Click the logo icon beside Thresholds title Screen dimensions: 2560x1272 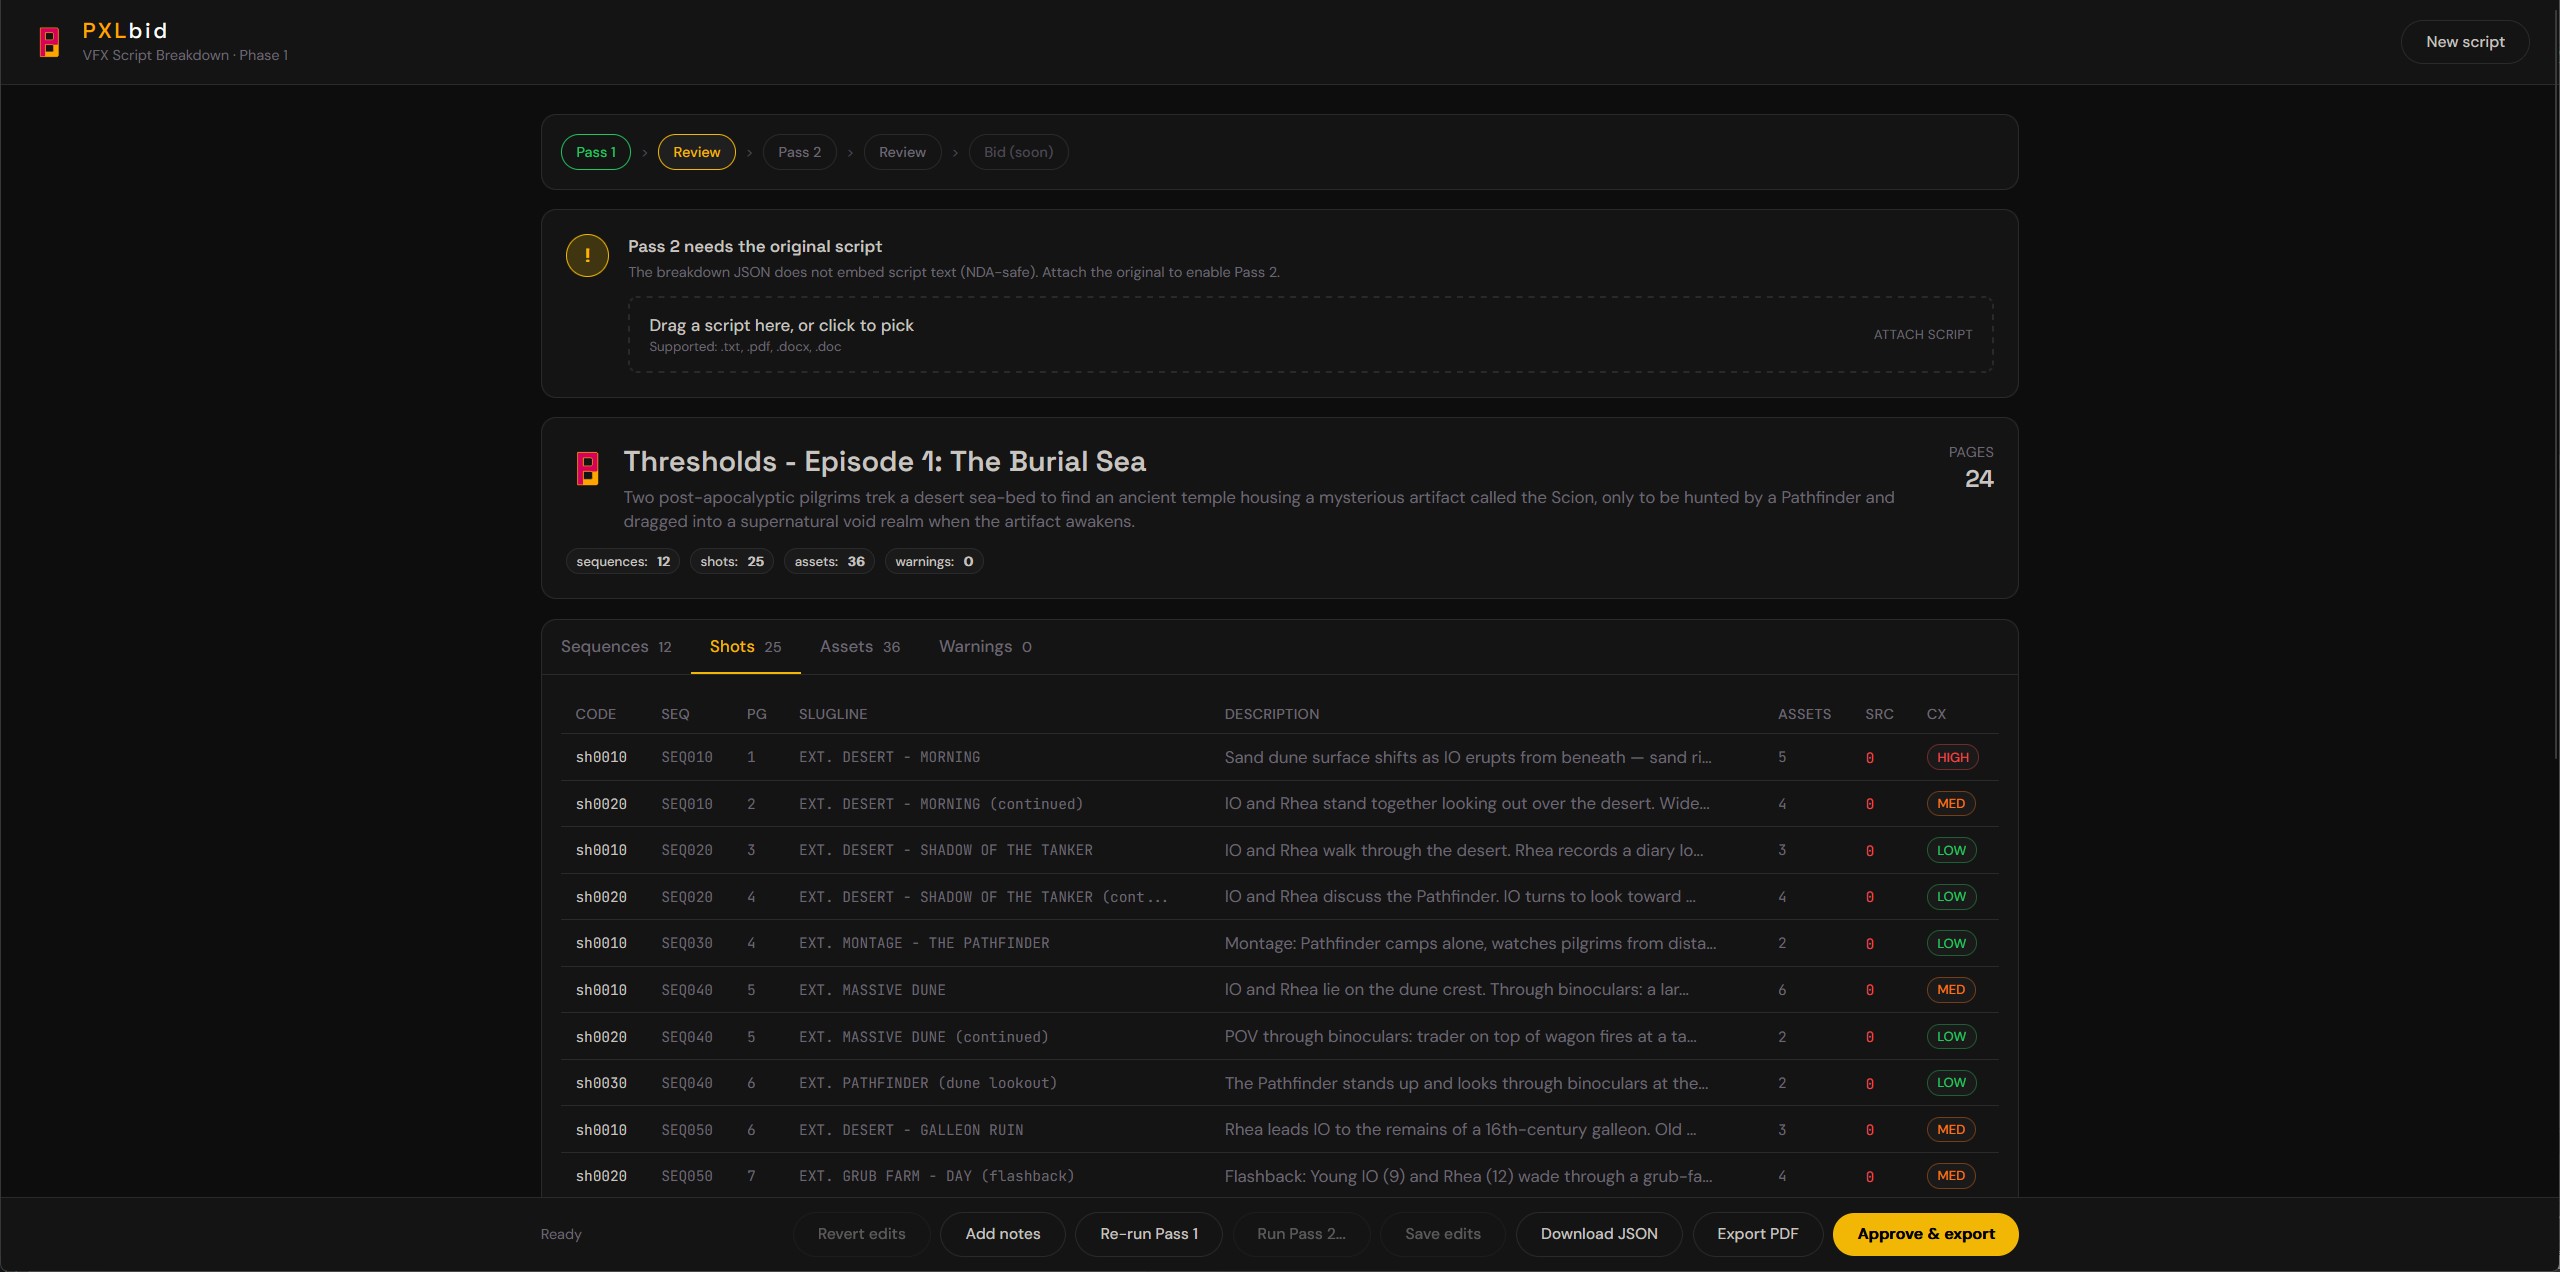588,468
